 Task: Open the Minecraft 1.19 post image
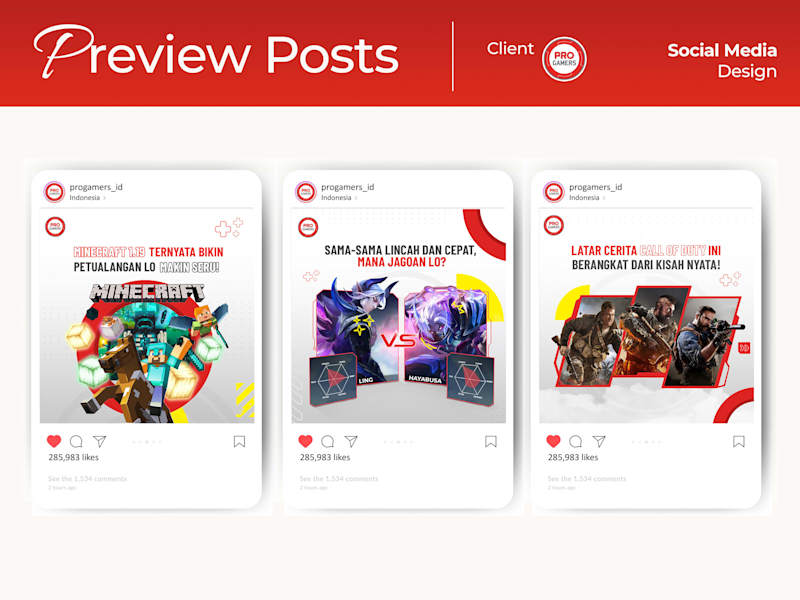[147, 316]
